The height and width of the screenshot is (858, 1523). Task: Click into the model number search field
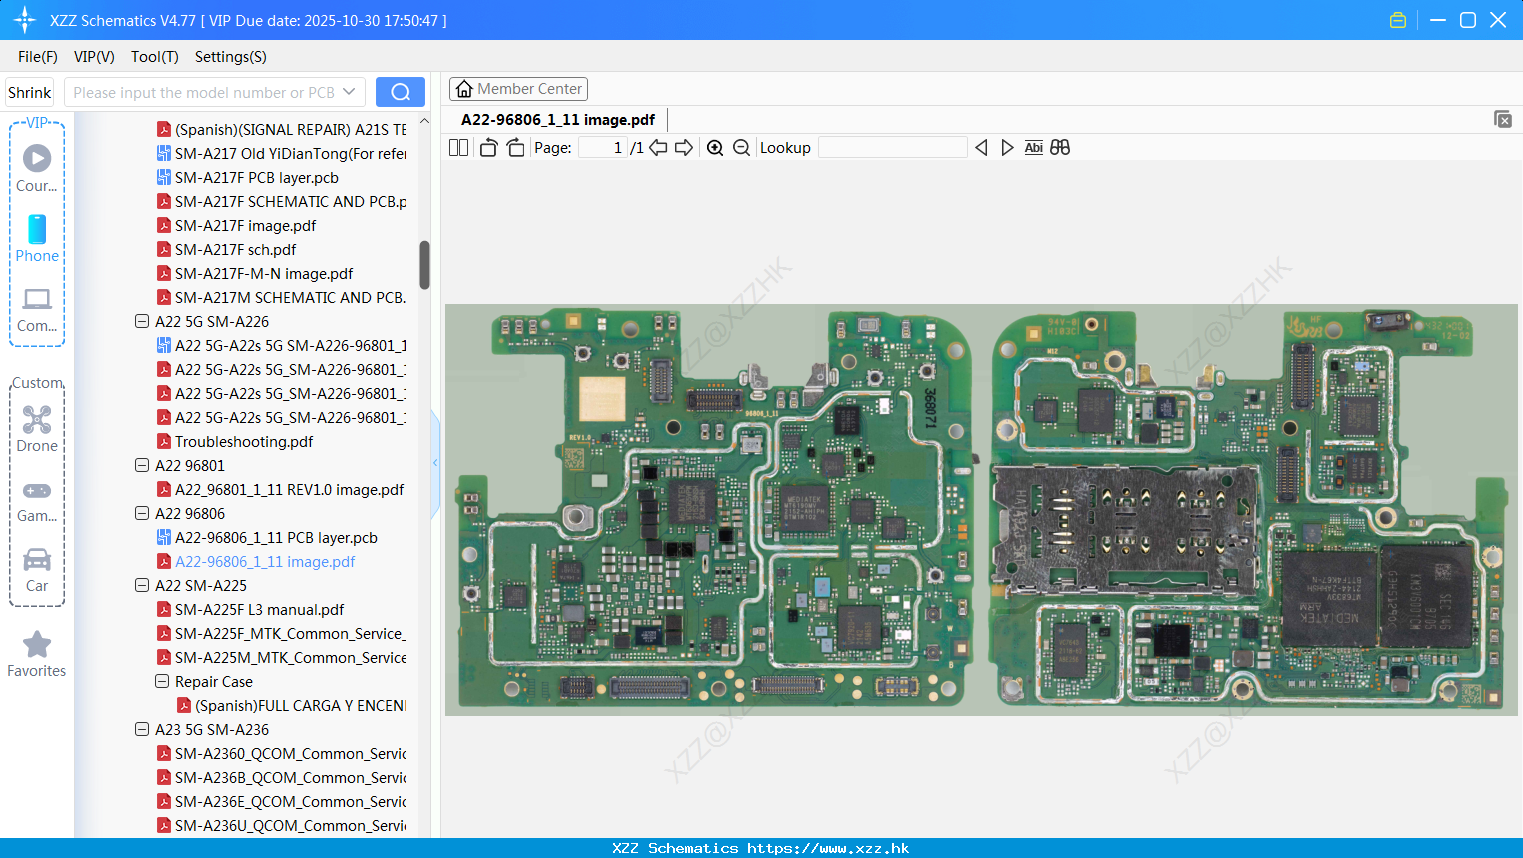(204, 92)
